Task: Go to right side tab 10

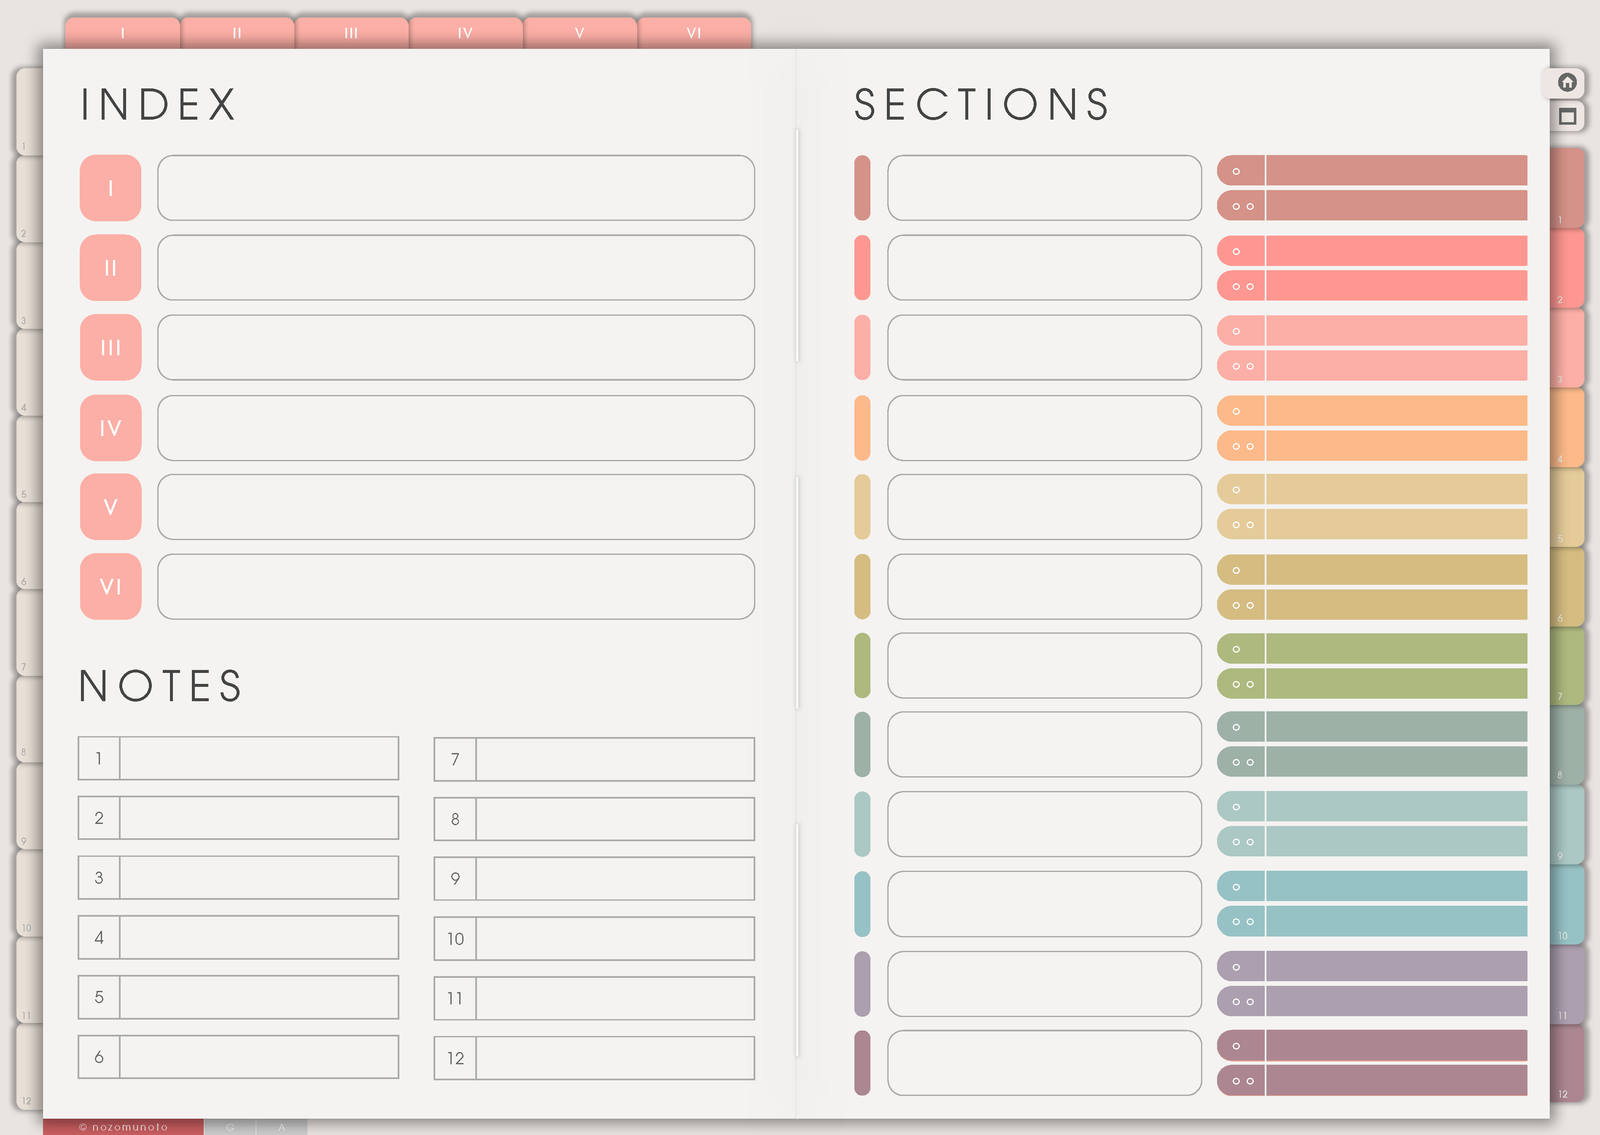Action: pyautogui.click(x=1567, y=904)
